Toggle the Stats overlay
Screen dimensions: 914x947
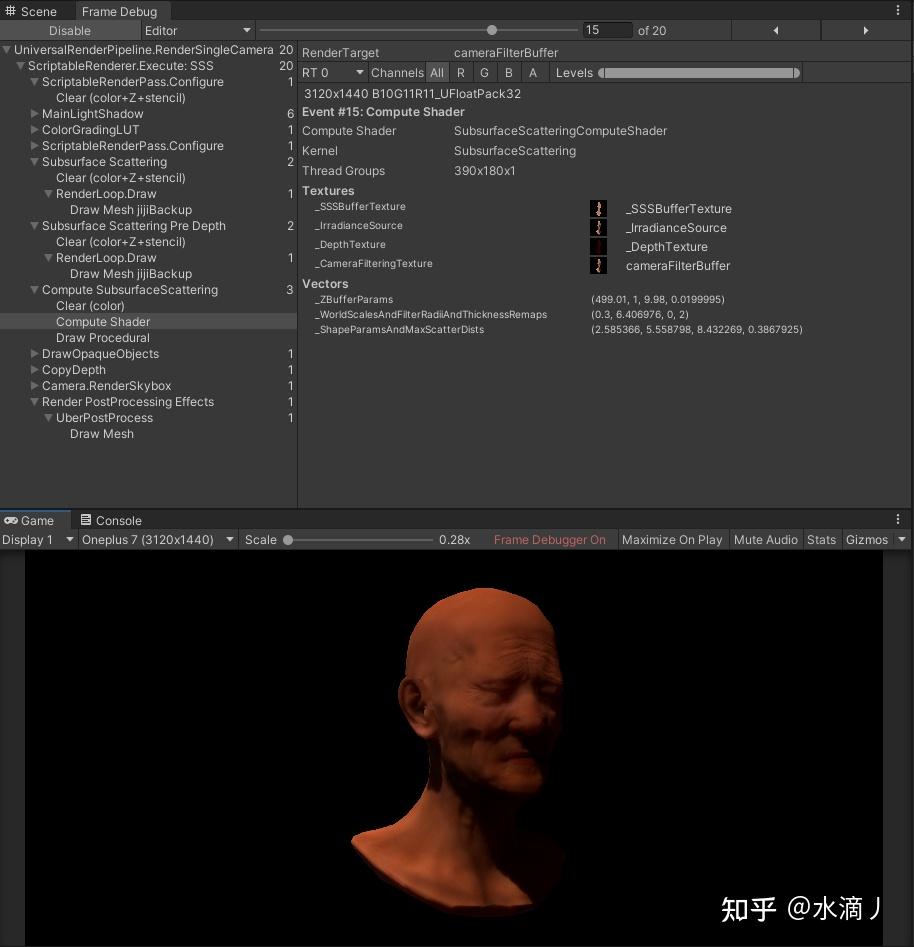point(821,540)
